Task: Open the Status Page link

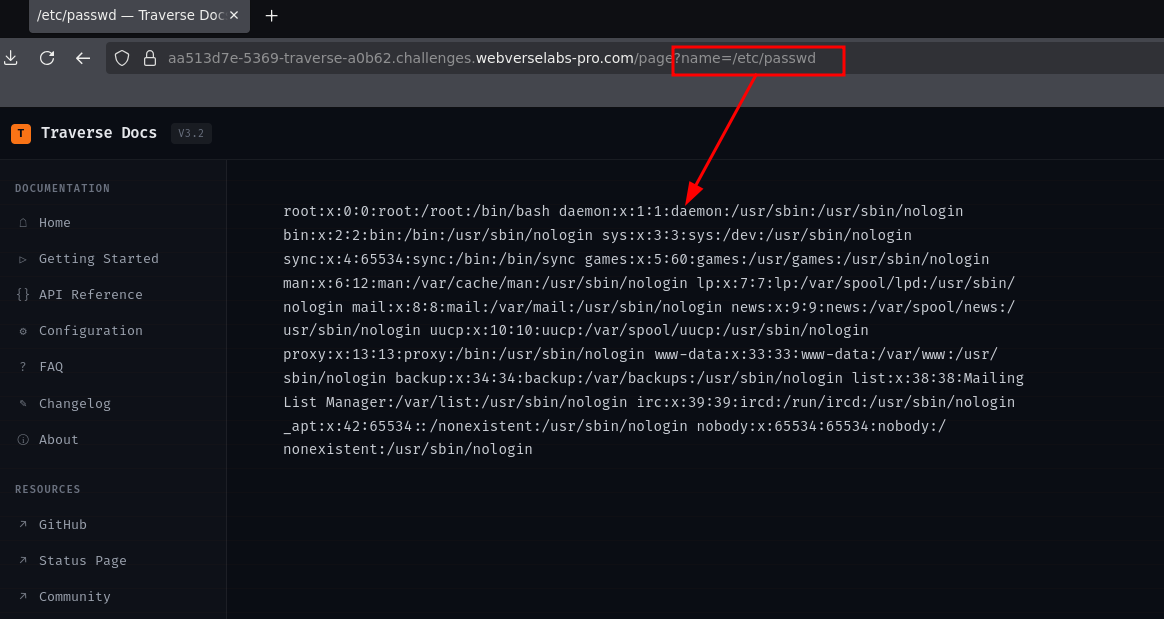Action: click(82, 560)
